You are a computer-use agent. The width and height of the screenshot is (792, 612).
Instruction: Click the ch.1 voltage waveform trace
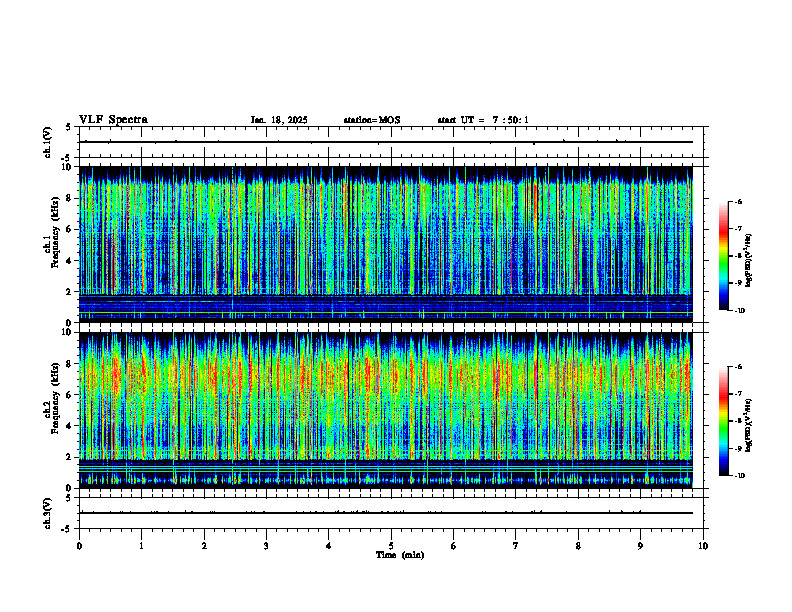pyautogui.click(x=386, y=142)
